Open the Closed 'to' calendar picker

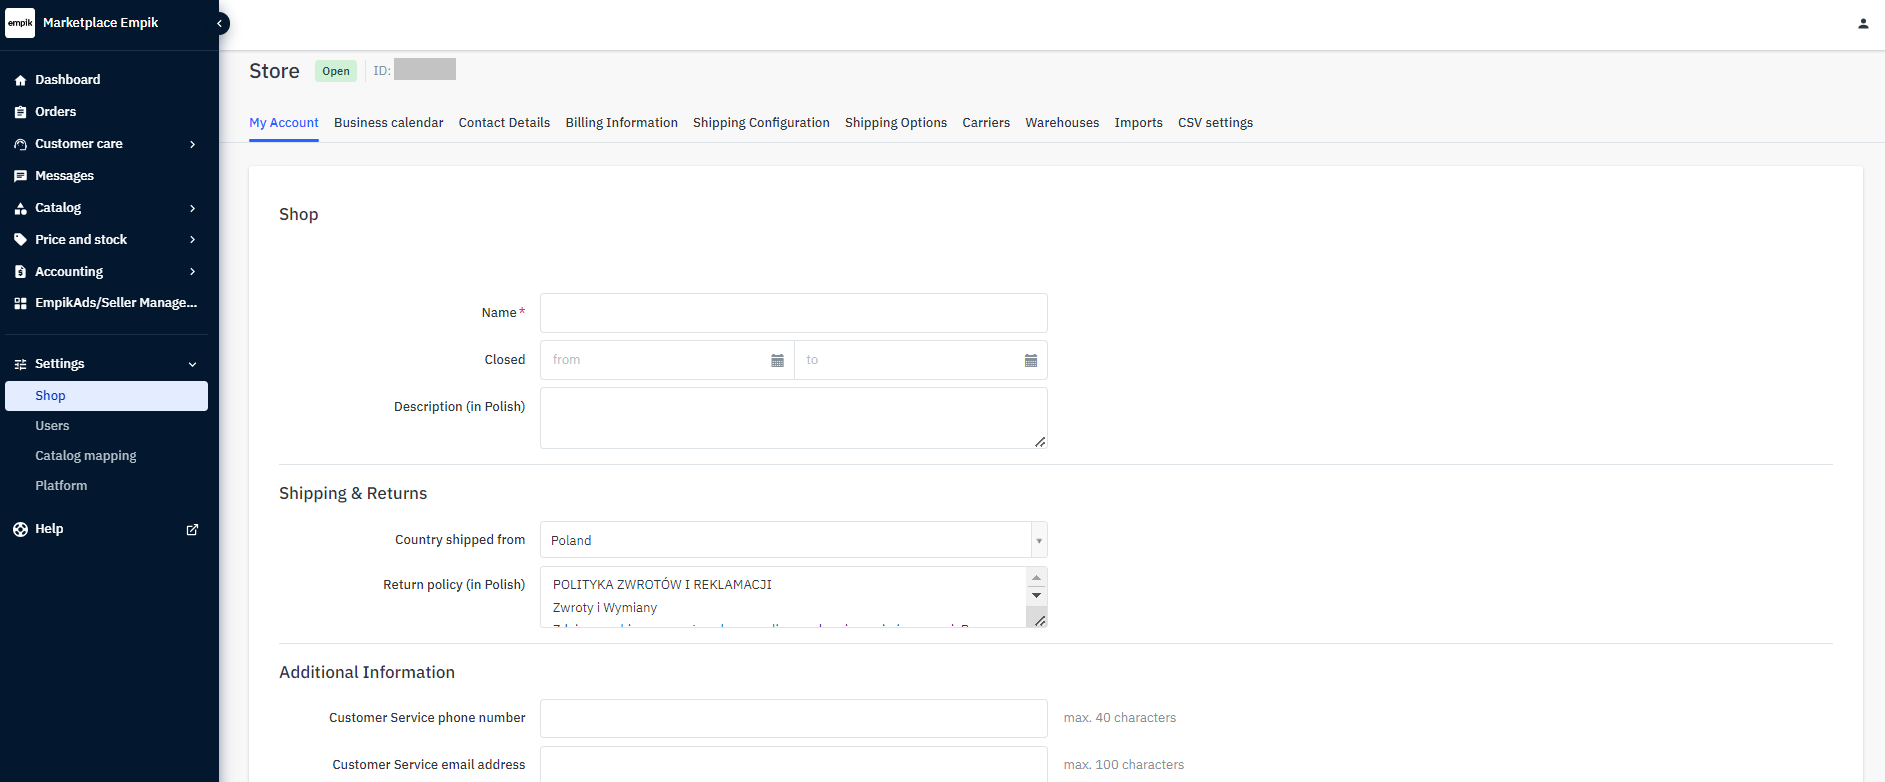1030,360
